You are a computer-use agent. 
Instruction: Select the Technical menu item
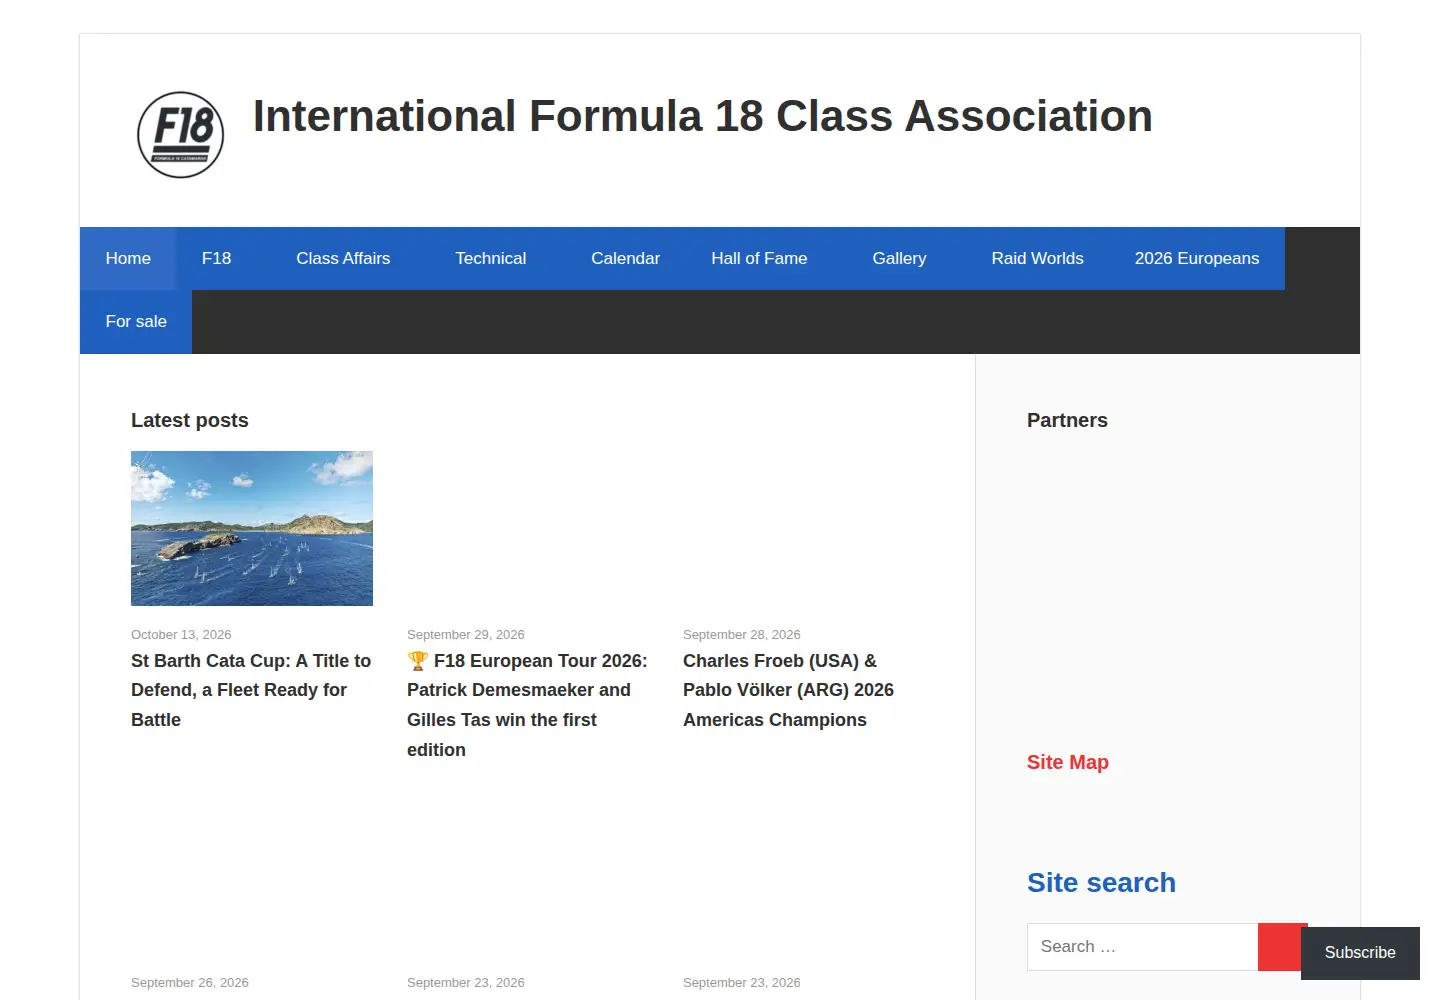coord(490,258)
